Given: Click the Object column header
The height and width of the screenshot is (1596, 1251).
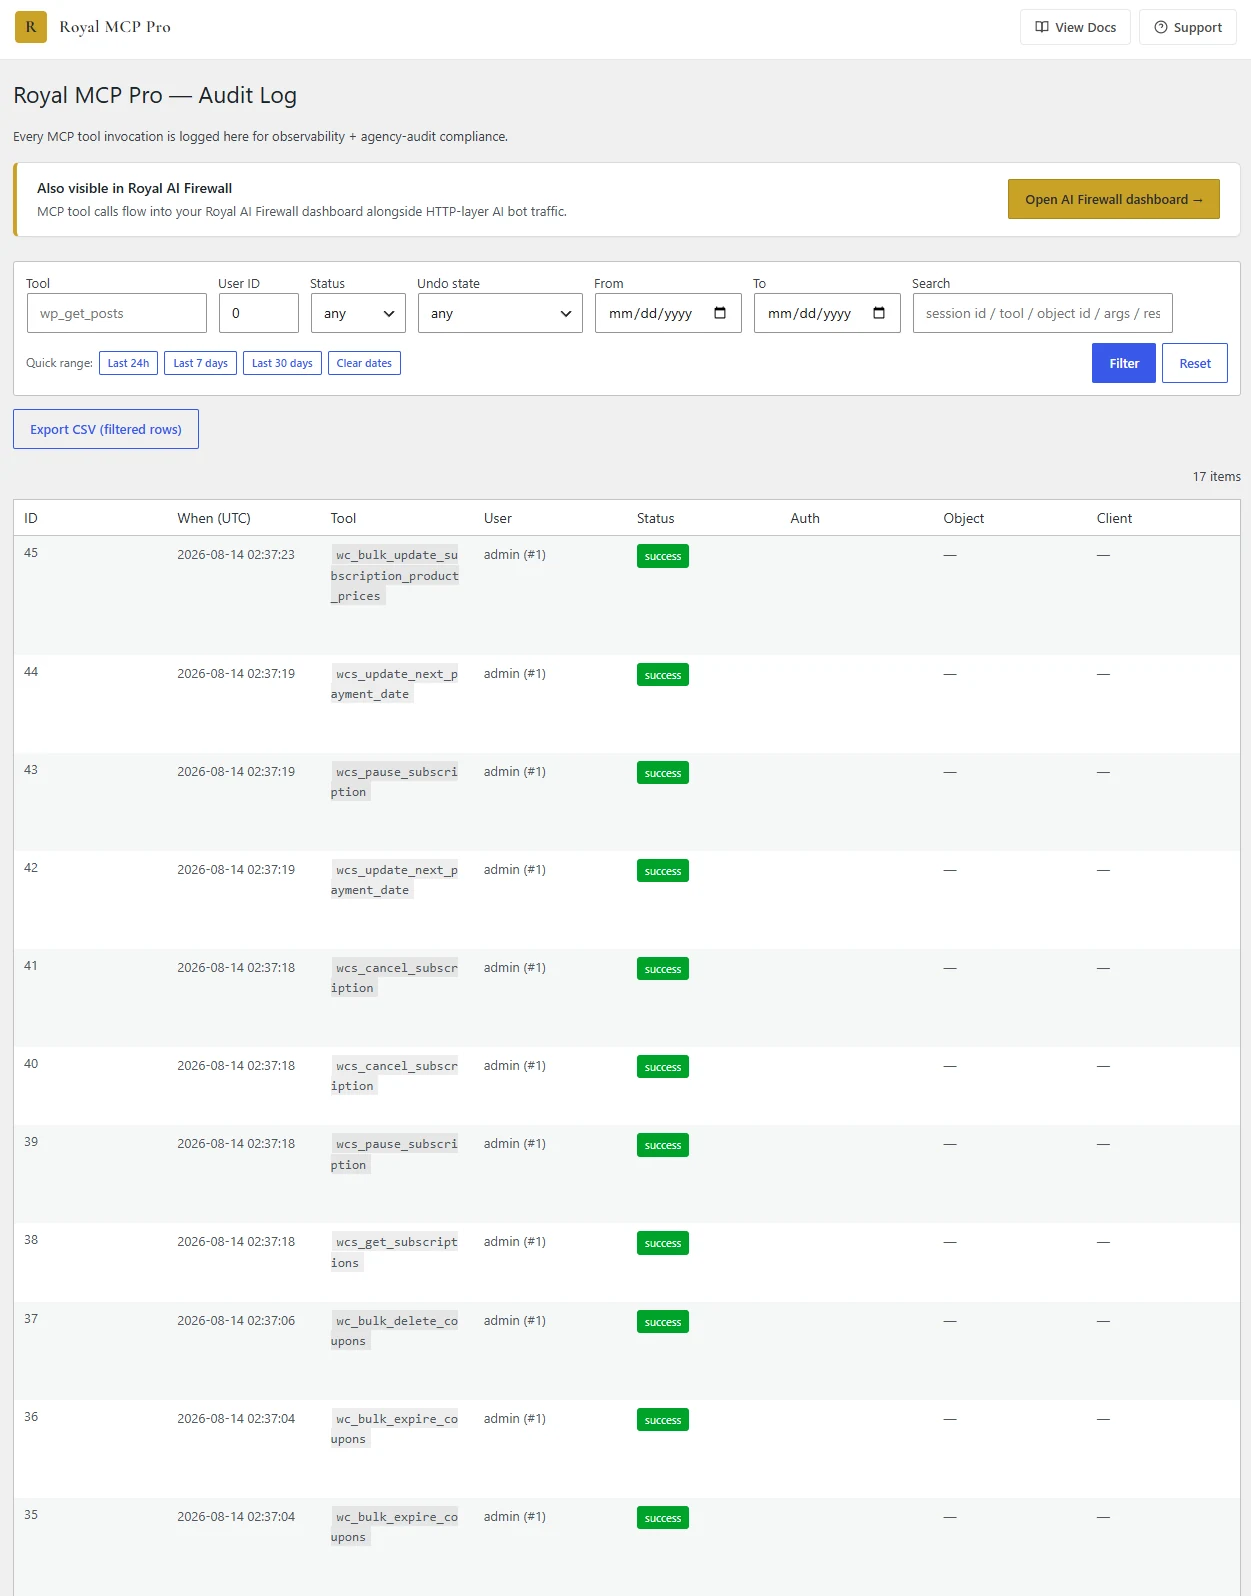Looking at the screenshot, I should (964, 518).
